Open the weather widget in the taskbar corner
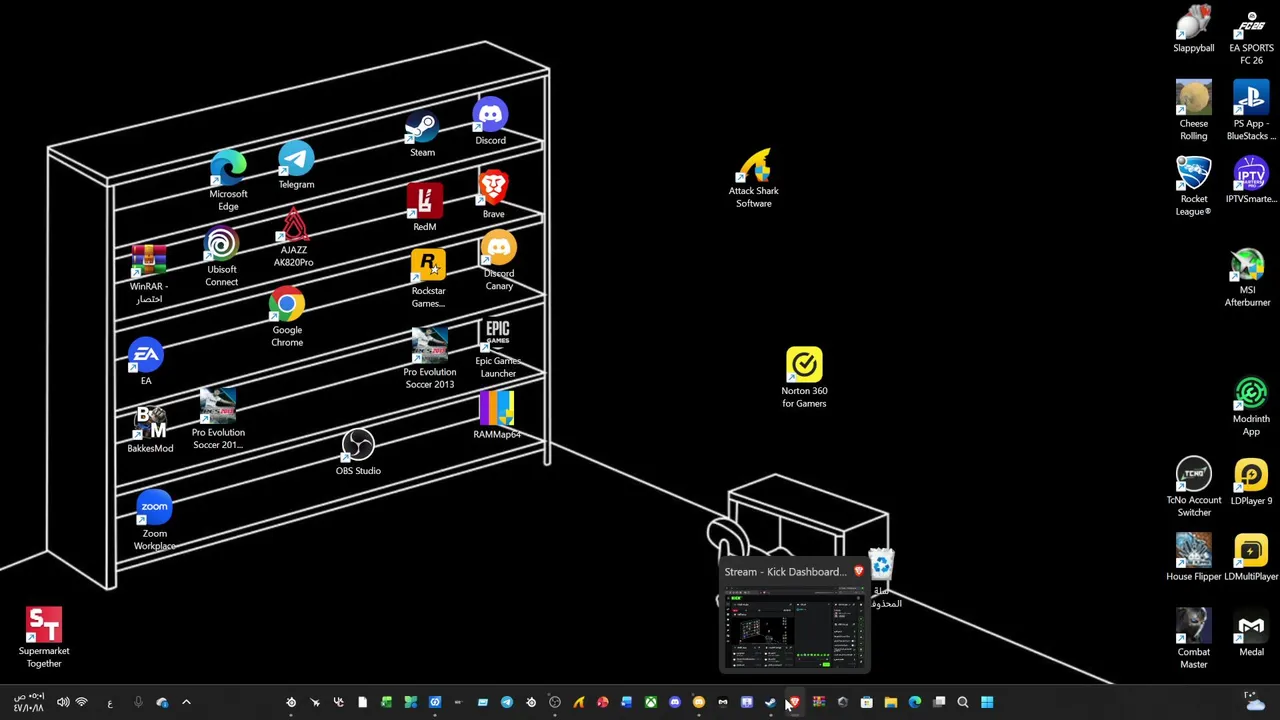The height and width of the screenshot is (720, 1280). click(x=1257, y=701)
